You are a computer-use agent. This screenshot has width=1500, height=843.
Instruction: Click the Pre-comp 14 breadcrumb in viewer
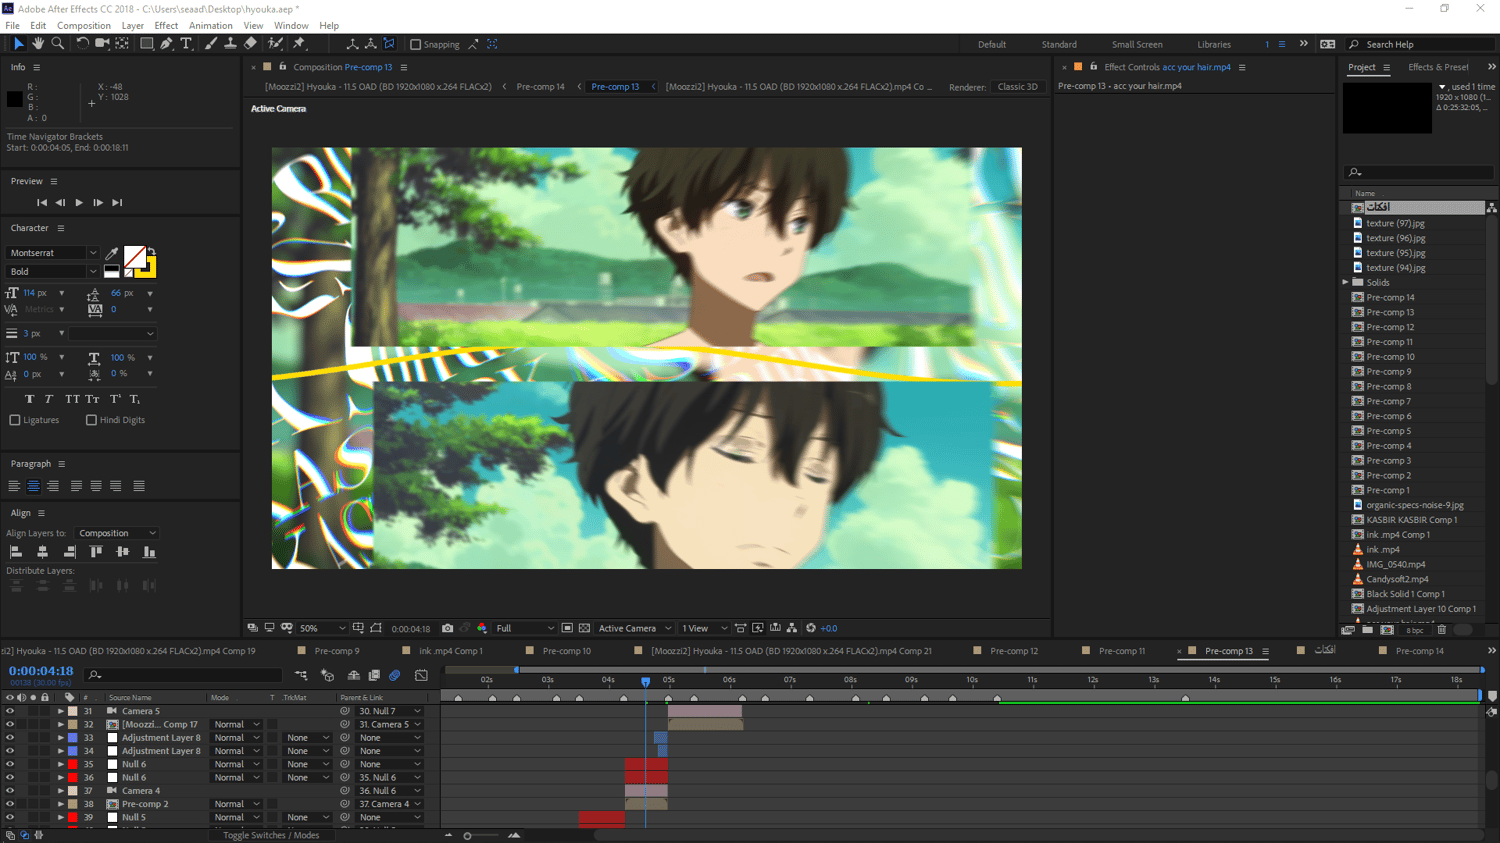(x=540, y=86)
